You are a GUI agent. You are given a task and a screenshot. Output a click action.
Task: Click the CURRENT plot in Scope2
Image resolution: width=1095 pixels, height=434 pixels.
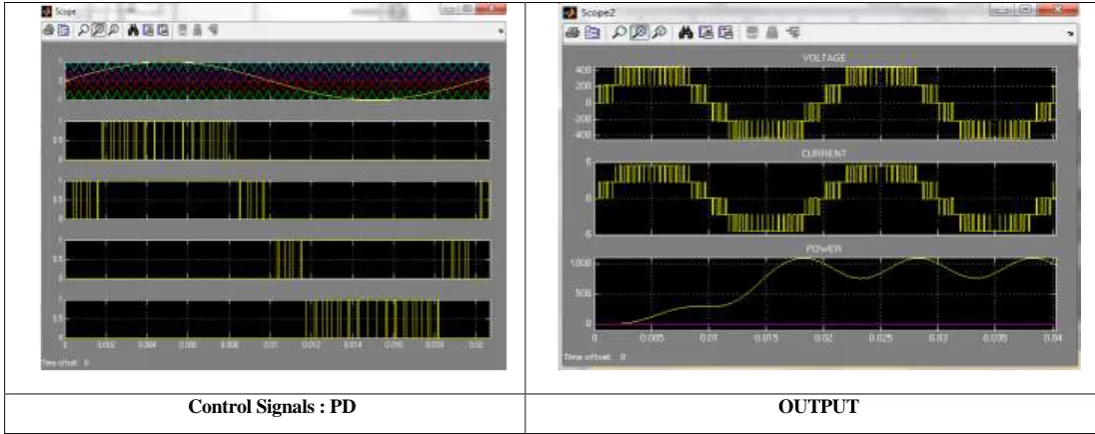coord(824,198)
